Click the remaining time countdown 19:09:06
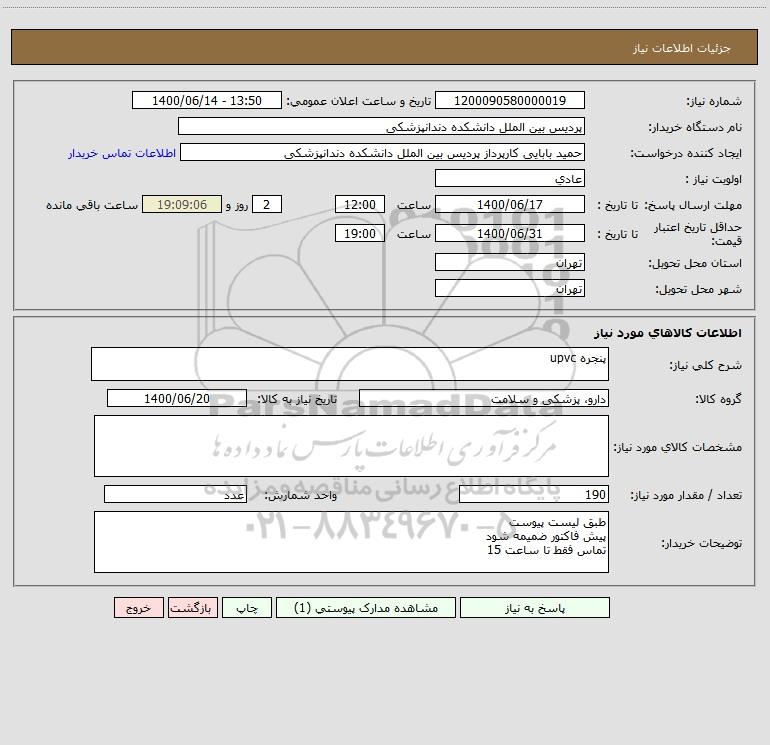The image size is (770, 745). [x=182, y=204]
